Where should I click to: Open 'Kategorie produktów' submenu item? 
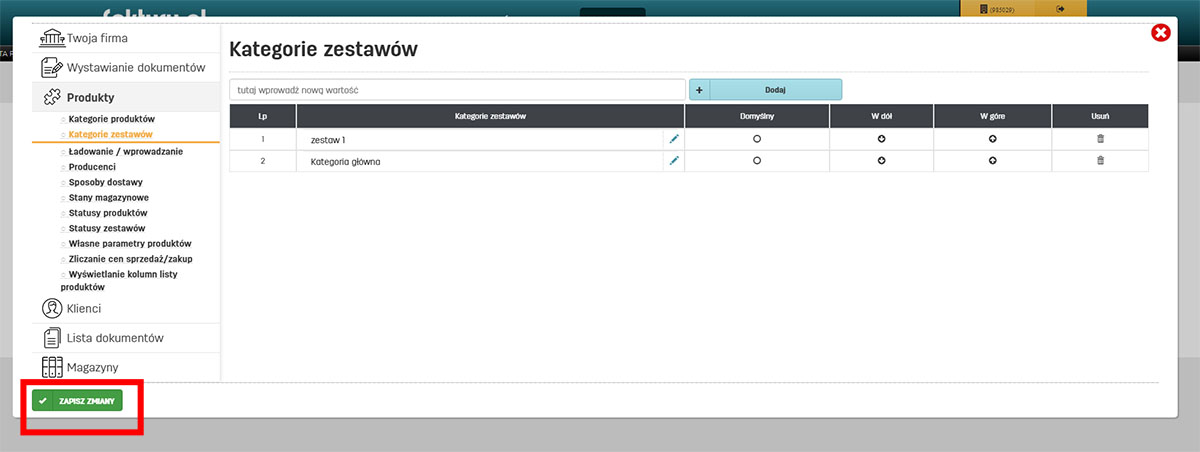coord(111,119)
